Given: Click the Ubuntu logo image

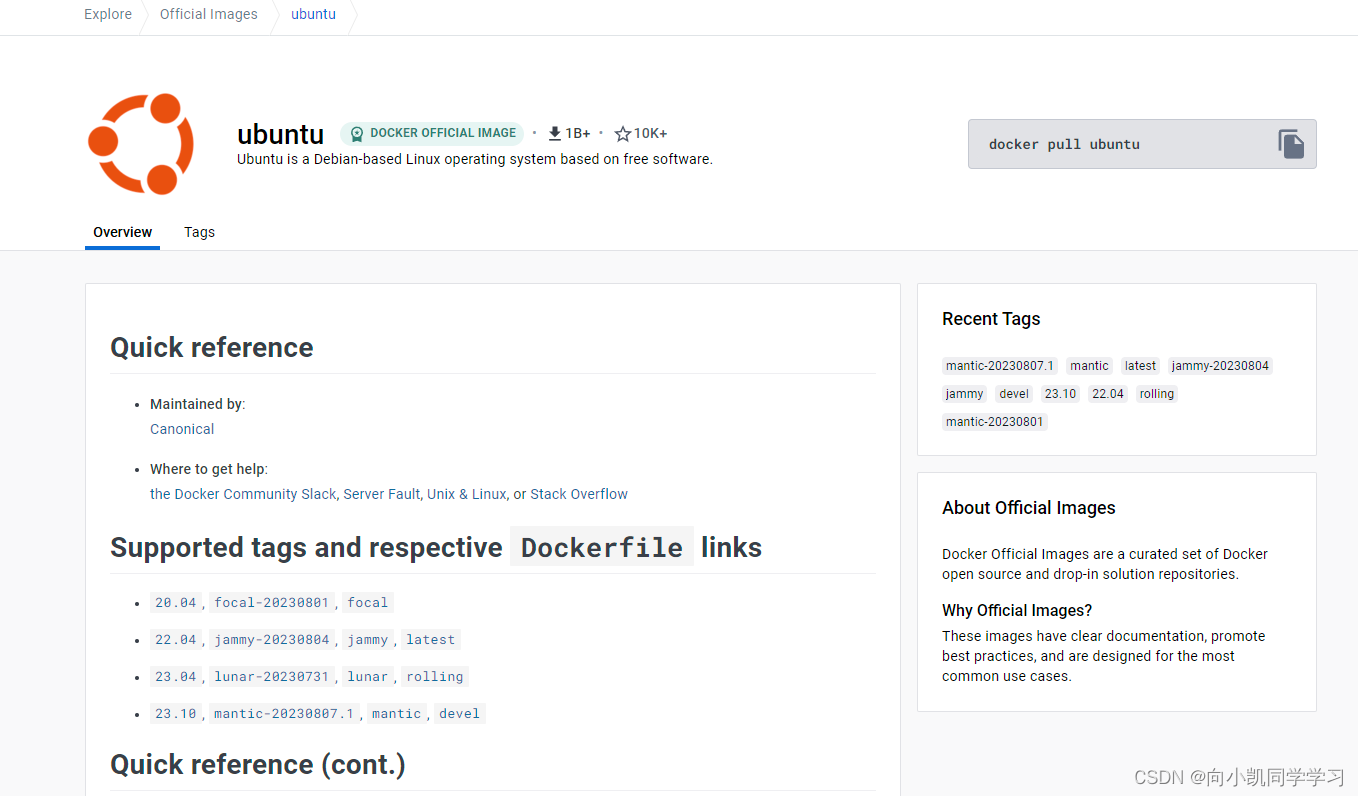Looking at the screenshot, I should pos(141,143).
